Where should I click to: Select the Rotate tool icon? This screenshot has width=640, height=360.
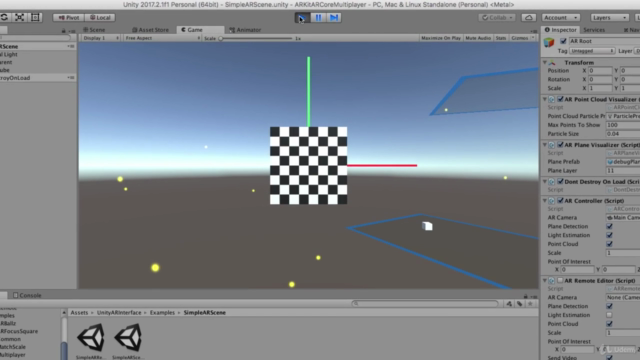(x=4, y=17)
